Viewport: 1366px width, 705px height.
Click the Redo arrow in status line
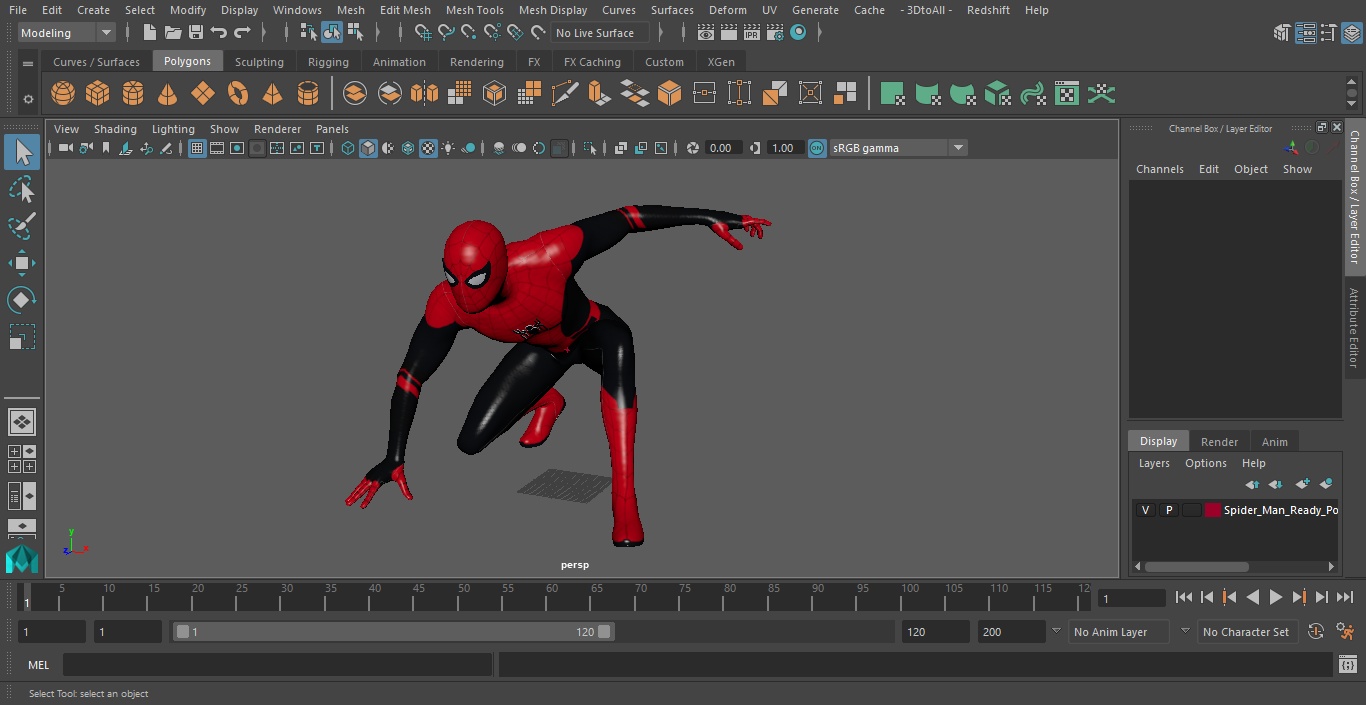click(x=242, y=33)
